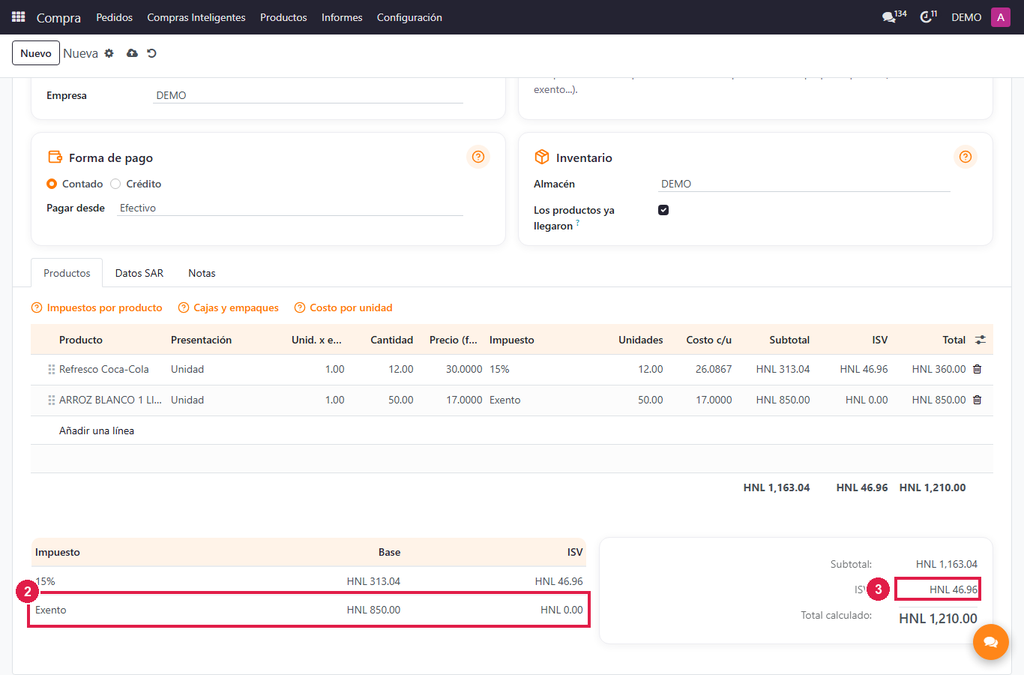
Task: Click the Nuevo button
Action: pyautogui.click(x=36, y=54)
